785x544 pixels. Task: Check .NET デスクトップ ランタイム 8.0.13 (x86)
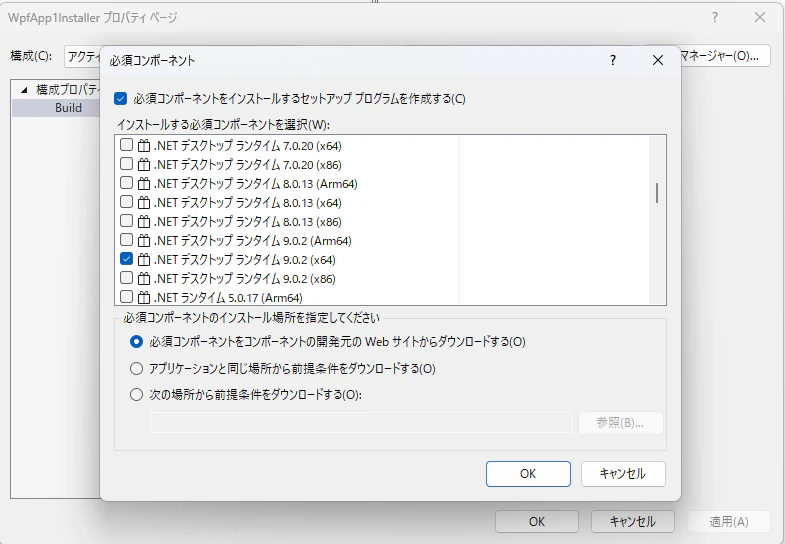(x=127, y=221)
